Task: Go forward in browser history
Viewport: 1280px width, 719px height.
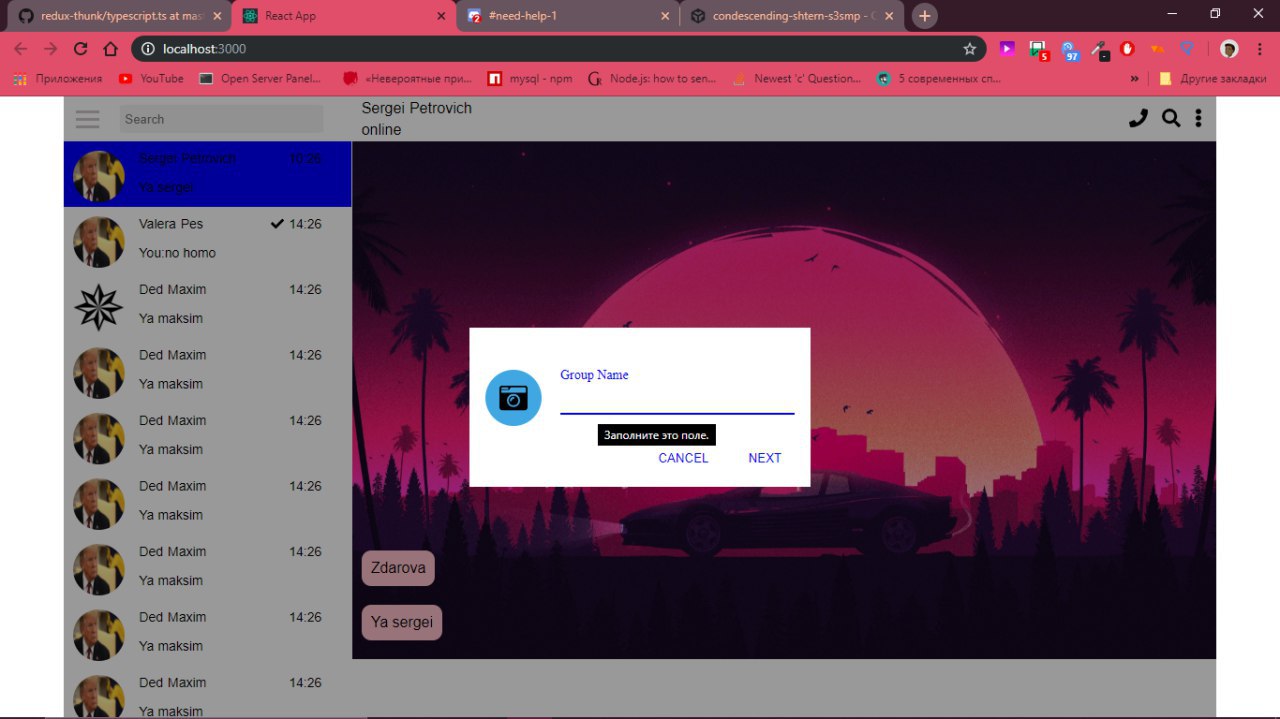Action: tap(50, 49)
